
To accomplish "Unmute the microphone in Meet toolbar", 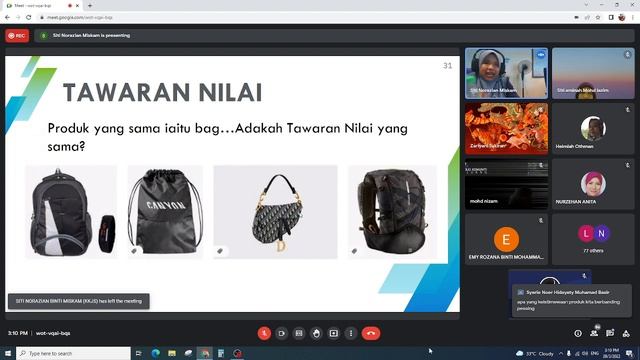I will click(264, 333).
